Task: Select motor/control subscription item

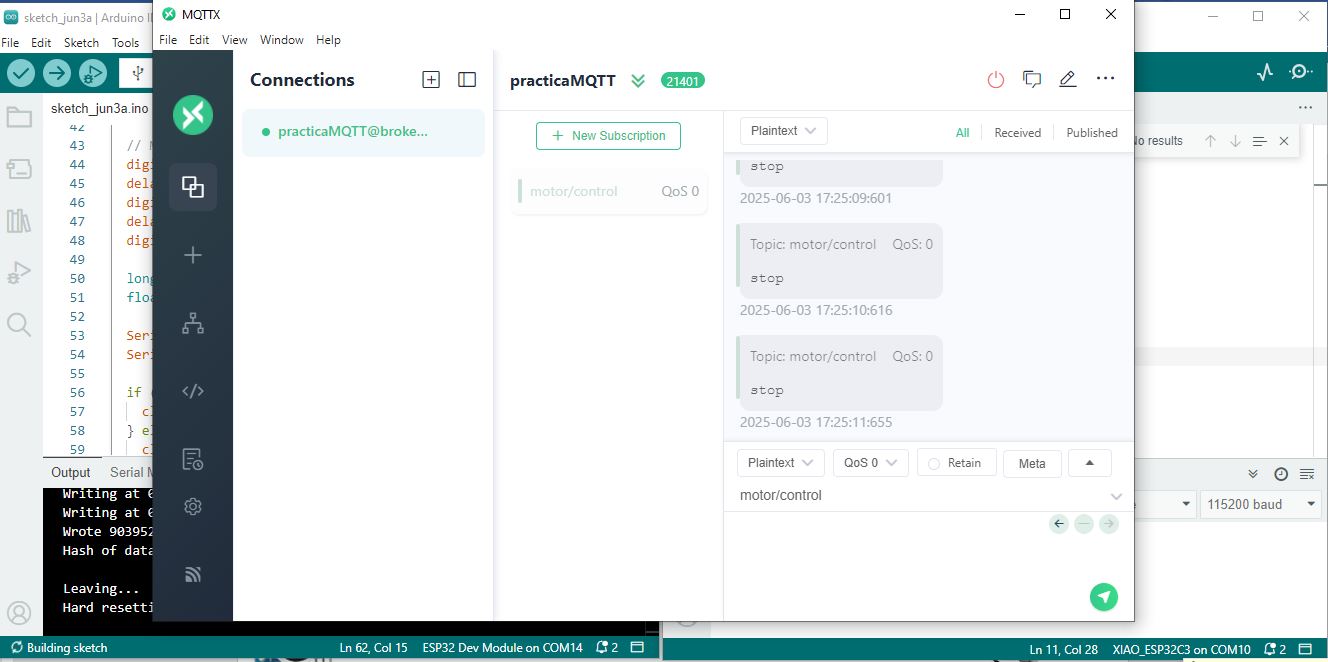Action: pyautogui.click(x=610, y=191)
